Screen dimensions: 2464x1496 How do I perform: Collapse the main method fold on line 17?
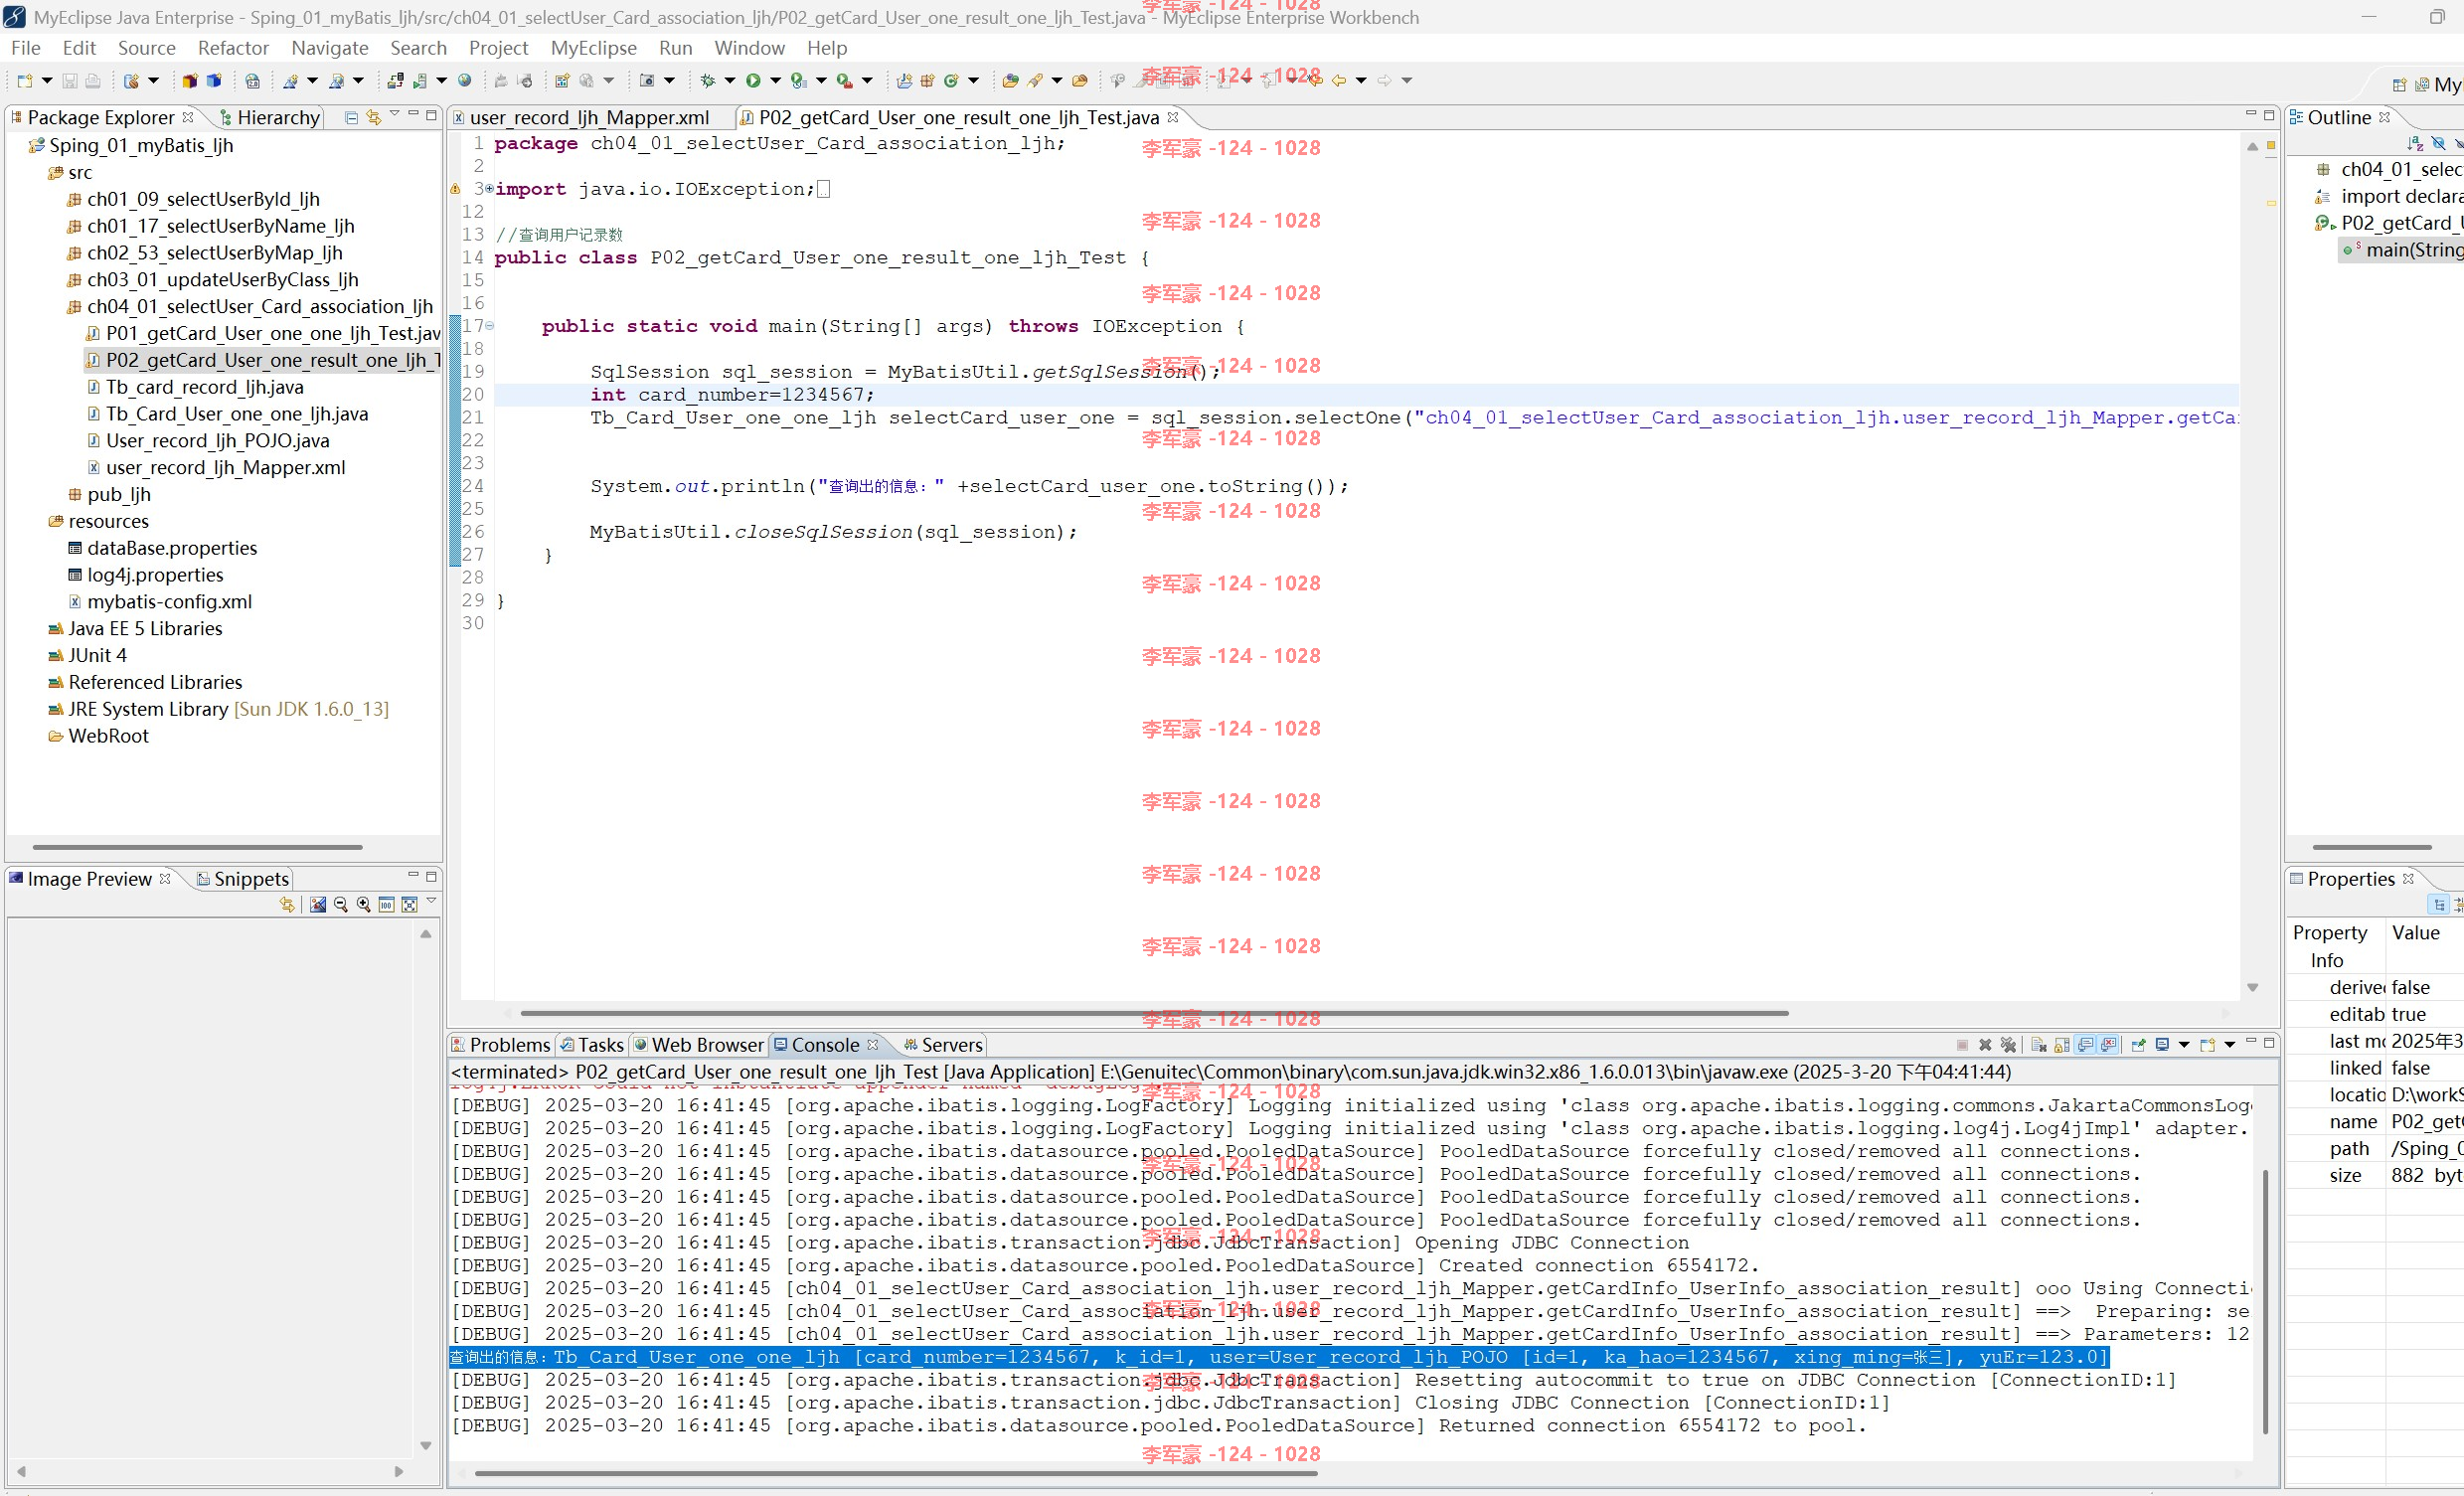(489, 325)
